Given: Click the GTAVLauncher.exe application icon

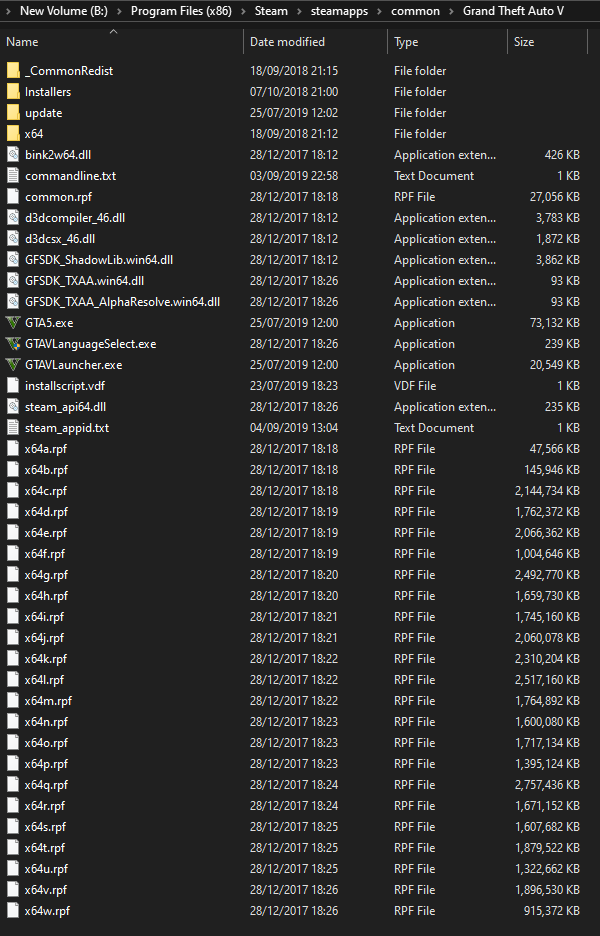Looking at the screenshot, I should (13, 364).
